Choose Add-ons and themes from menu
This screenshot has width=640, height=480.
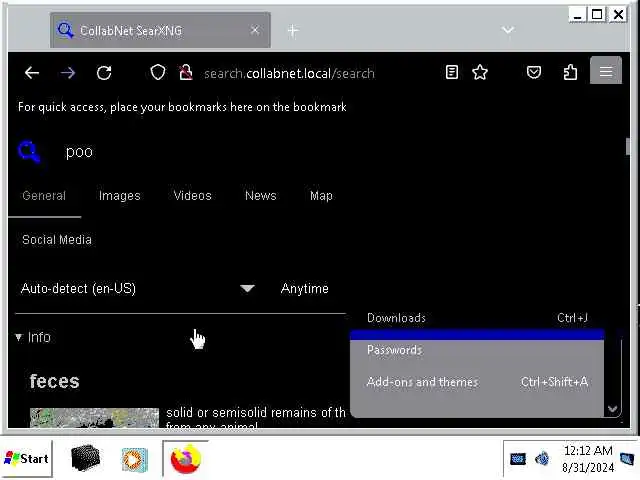[477, 382]
